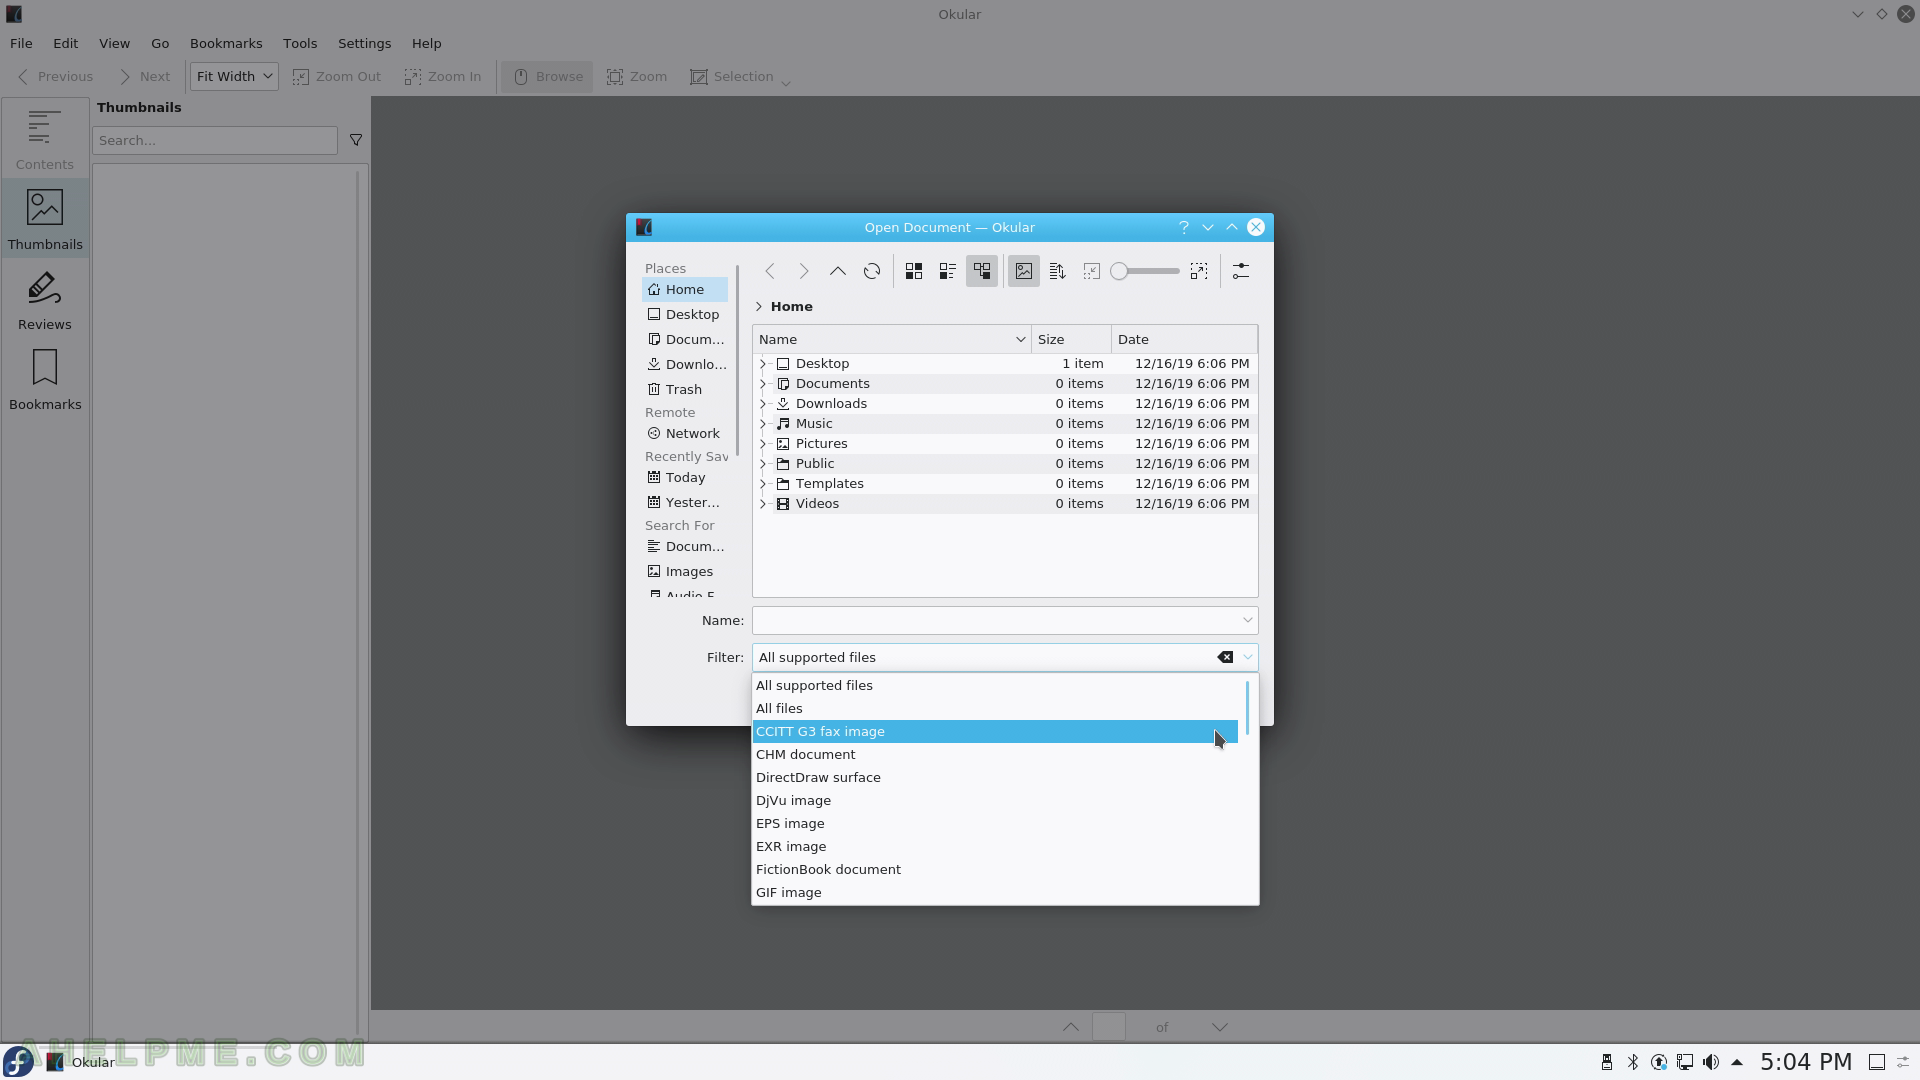Click the zoom-in icon right of the slider
The image size is (1920, 1080).
tap(1199, 271)
